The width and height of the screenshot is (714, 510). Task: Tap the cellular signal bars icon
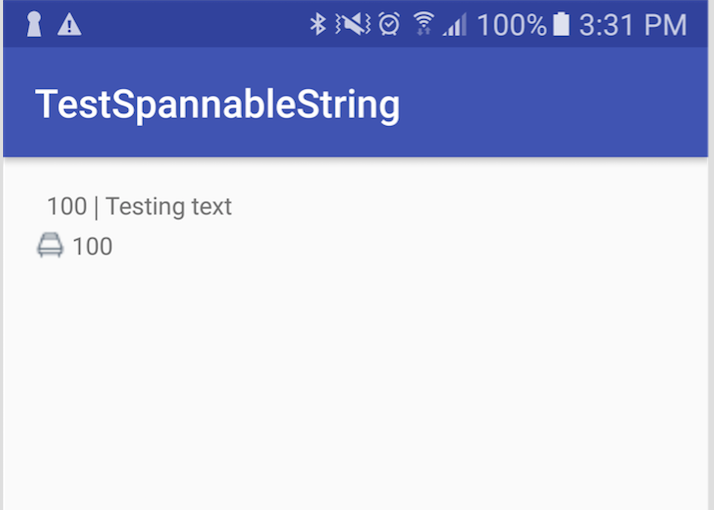[x=455, y=25]
